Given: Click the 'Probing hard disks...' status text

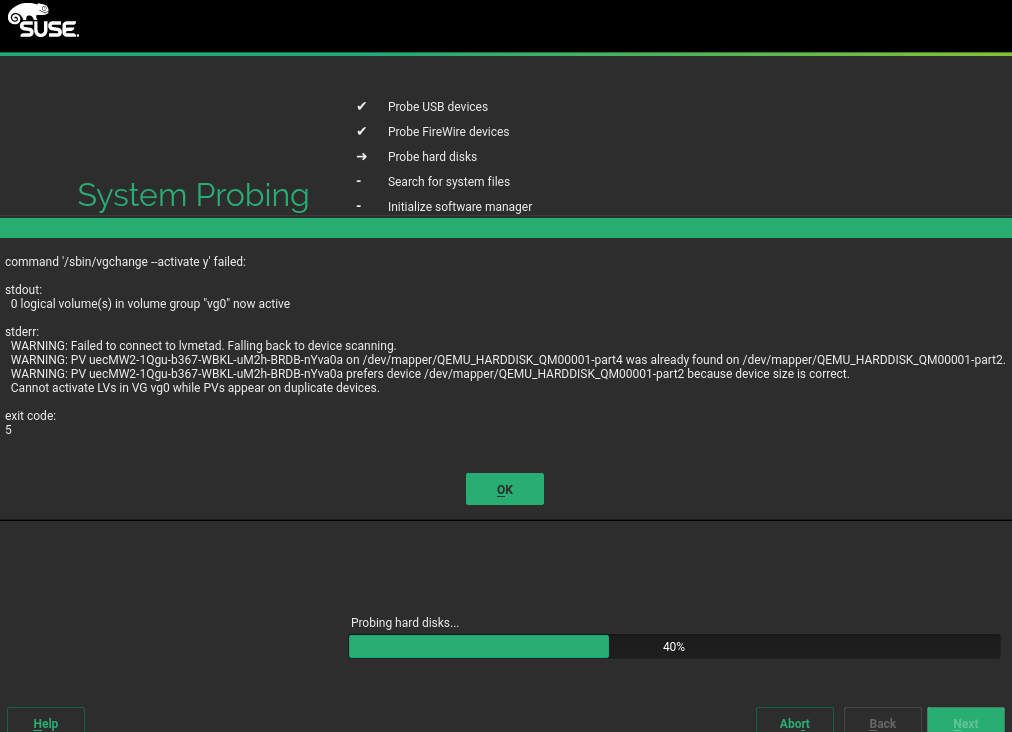Looking at the screenshot, I should click(405, 623).
